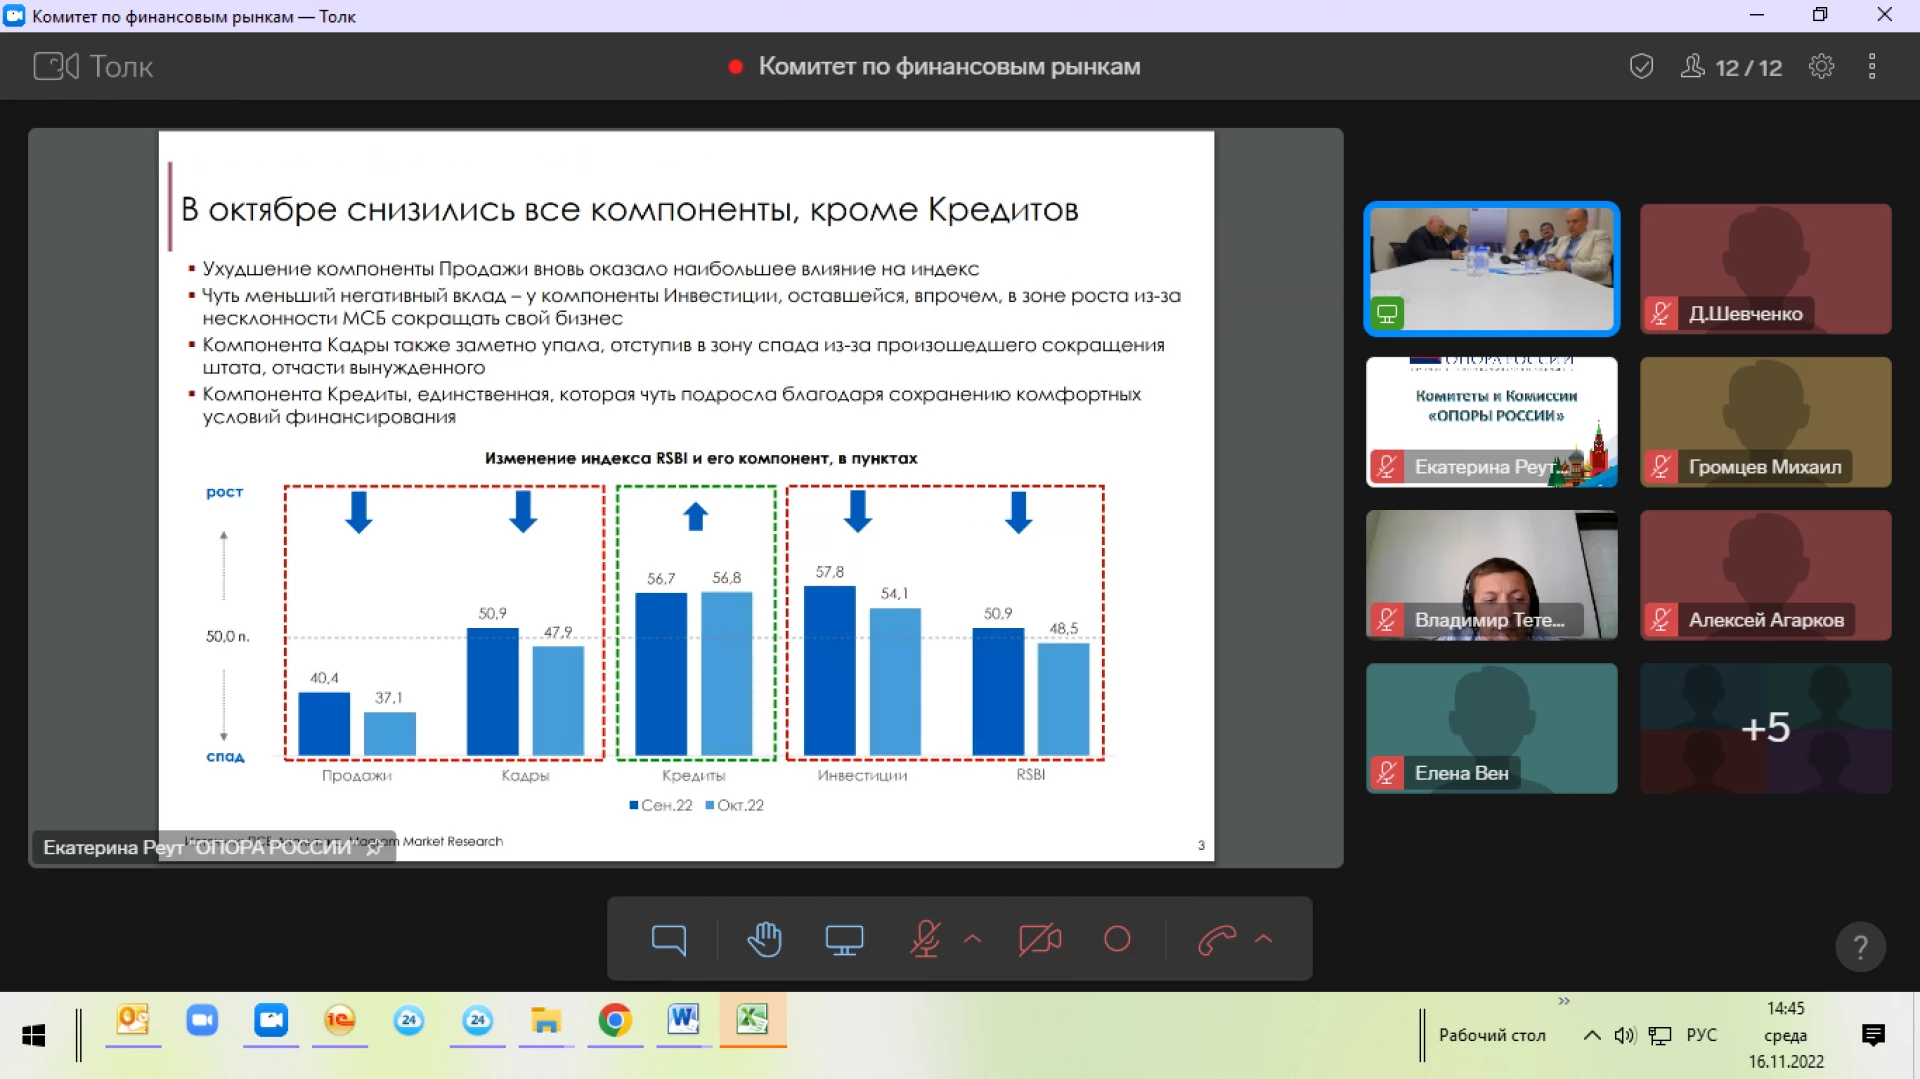Expand the Рабочий стол toolbar chevron
This screenshot has height=1079, width=1920.
[1564, 1001]
